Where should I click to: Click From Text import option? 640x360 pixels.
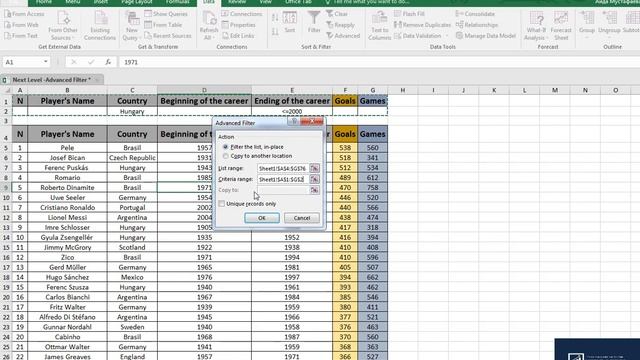[x=21, y=36]
